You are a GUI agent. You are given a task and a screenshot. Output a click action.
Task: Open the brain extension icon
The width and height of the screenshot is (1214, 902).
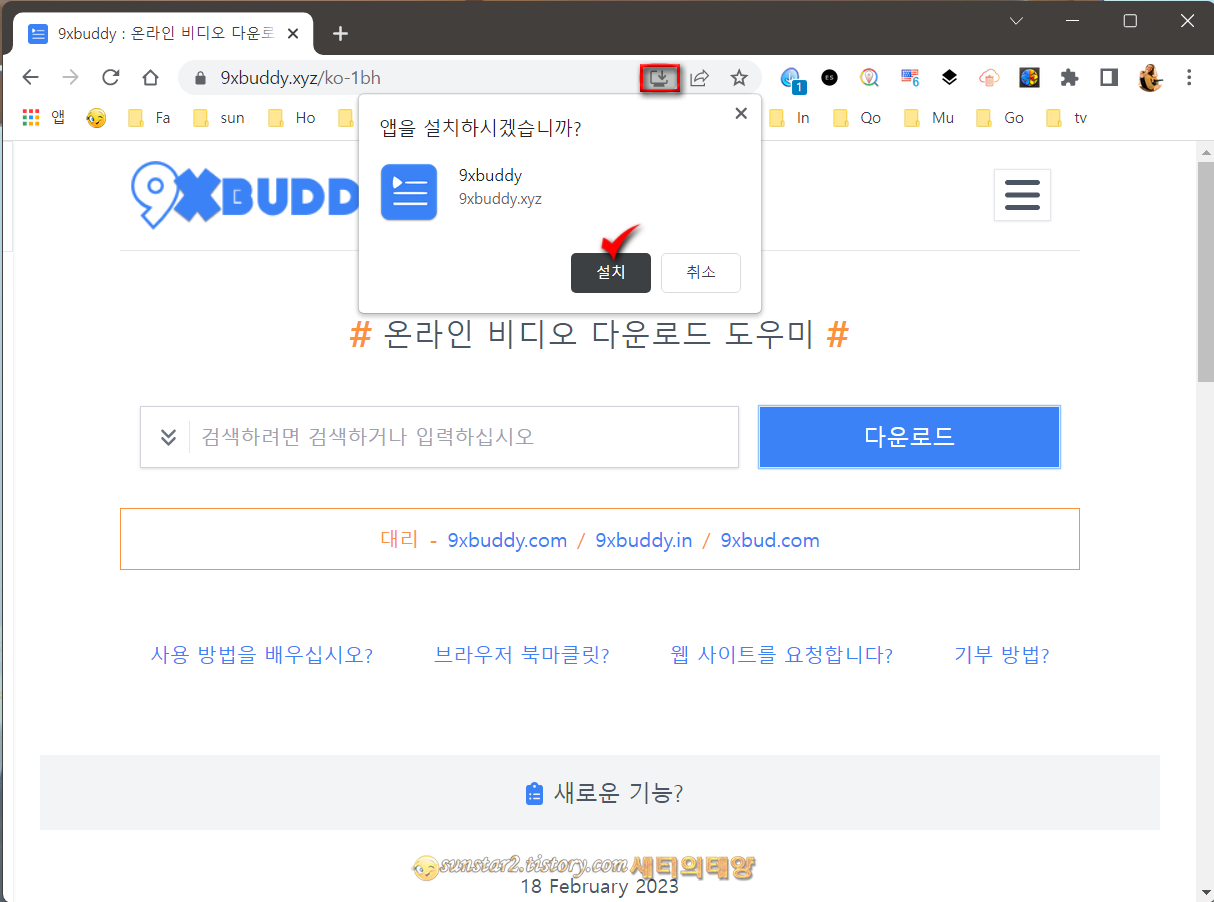1029,77
